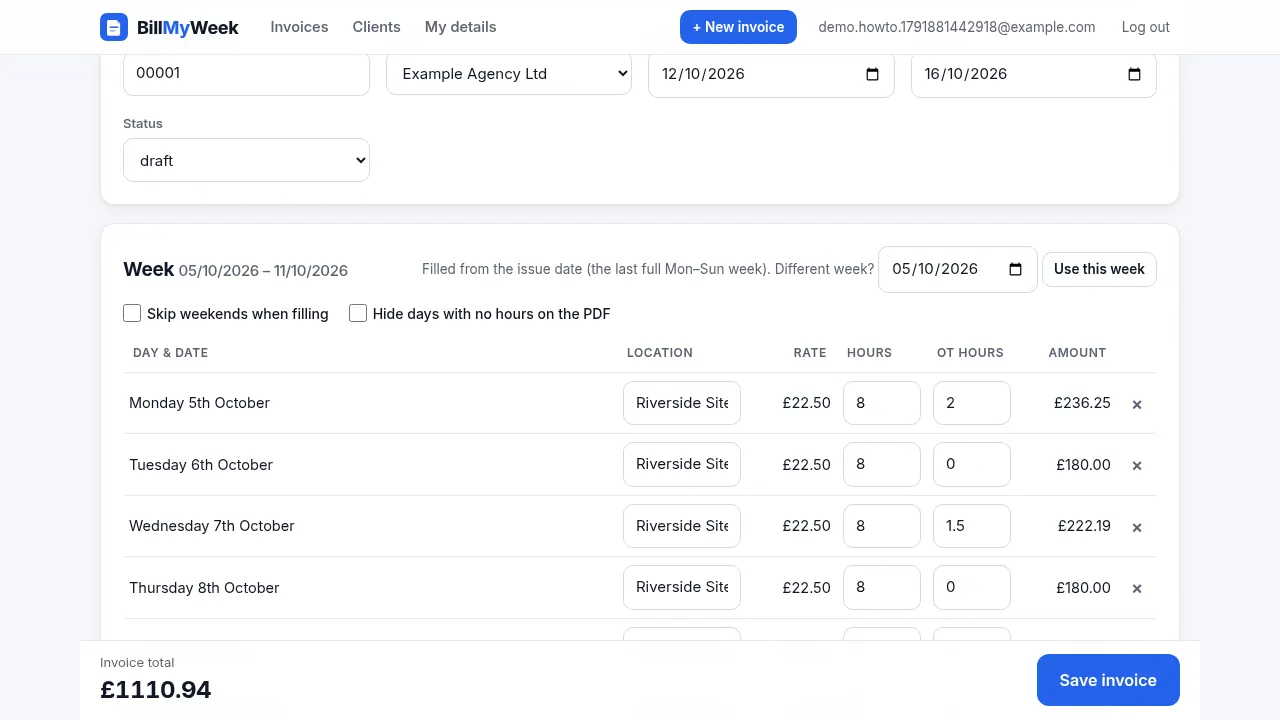Open the Clients nav item
Screen dimensions: 1280x720
(x=376, y=27)
